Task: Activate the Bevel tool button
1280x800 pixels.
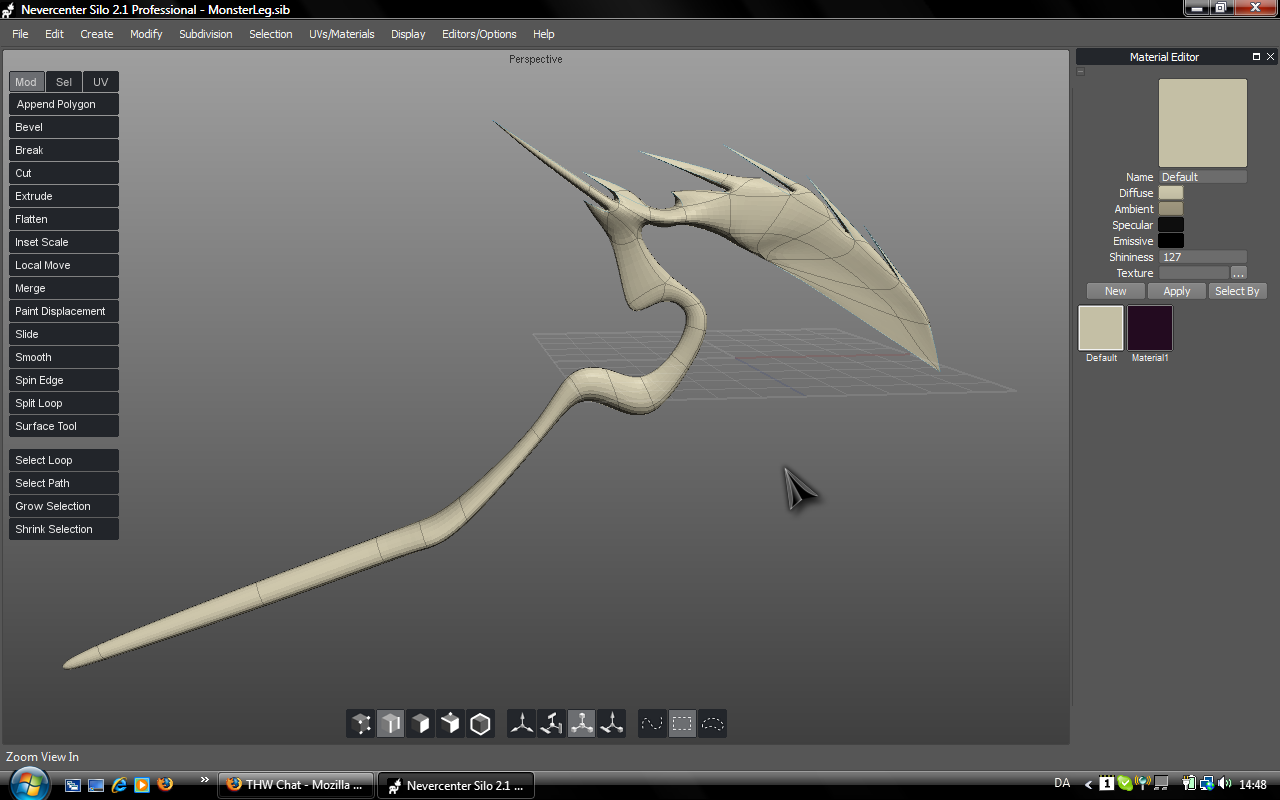Action: [64, 127]
